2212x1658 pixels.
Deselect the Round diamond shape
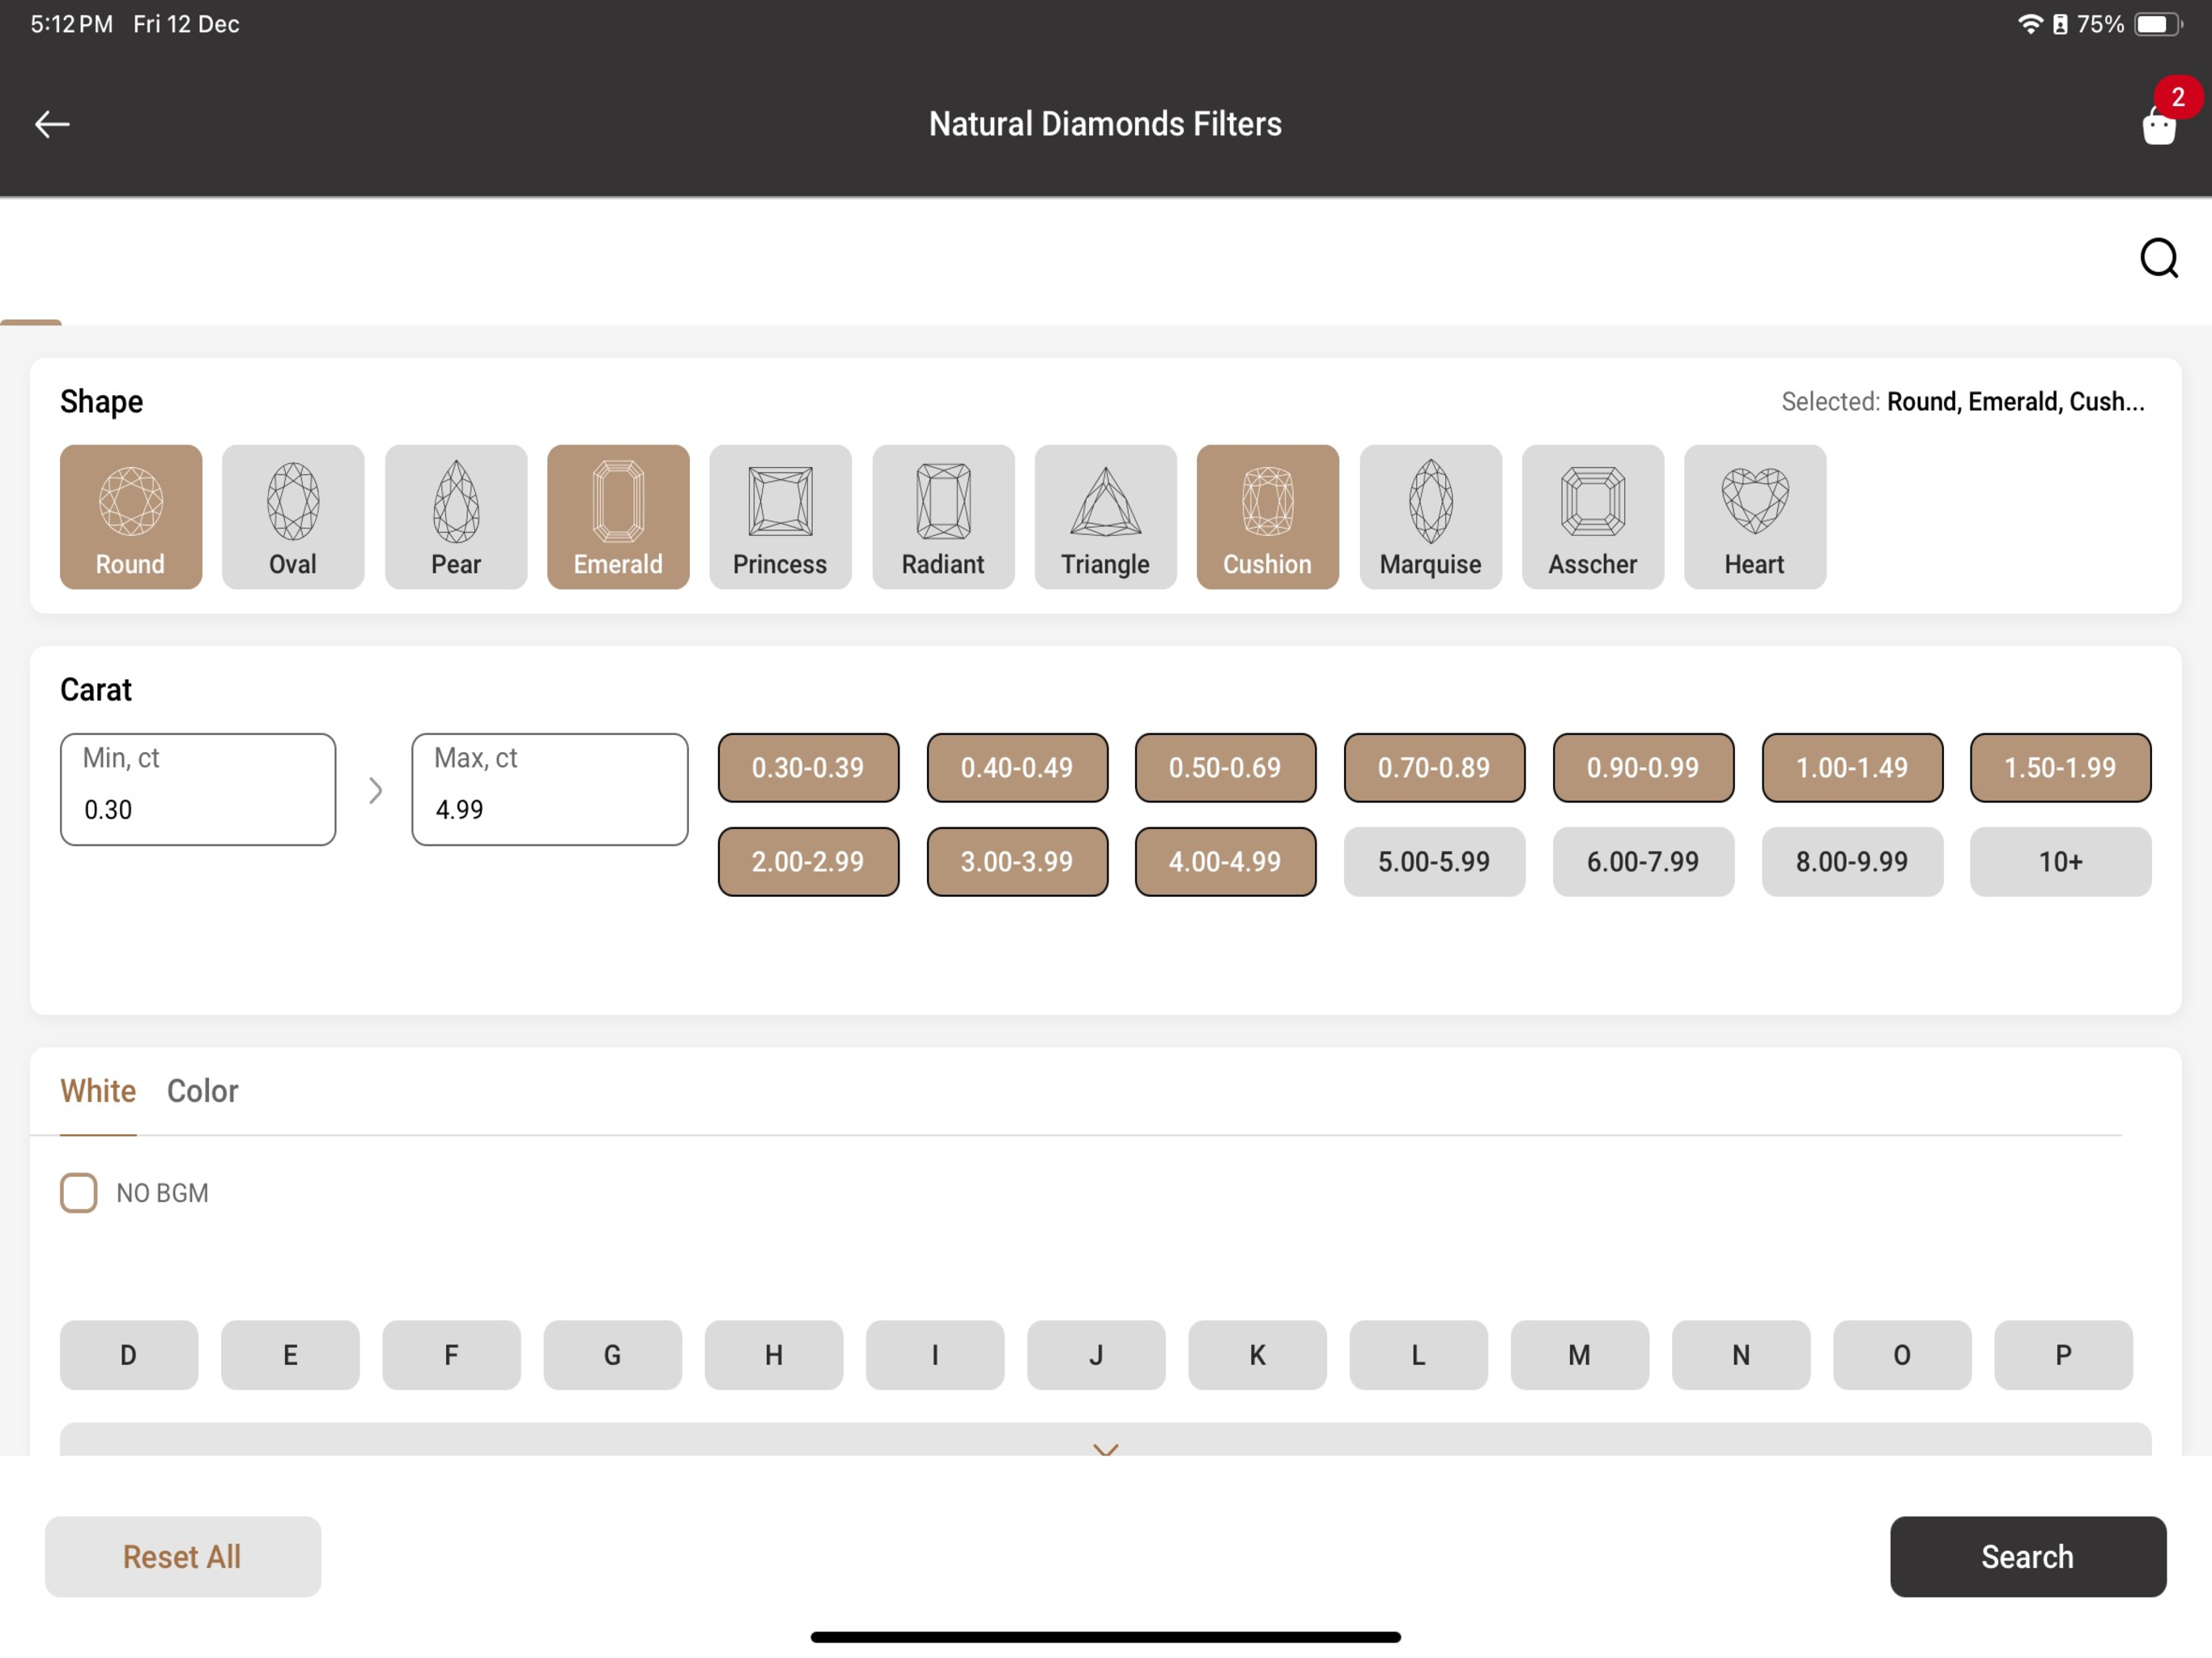click(131, 516)
